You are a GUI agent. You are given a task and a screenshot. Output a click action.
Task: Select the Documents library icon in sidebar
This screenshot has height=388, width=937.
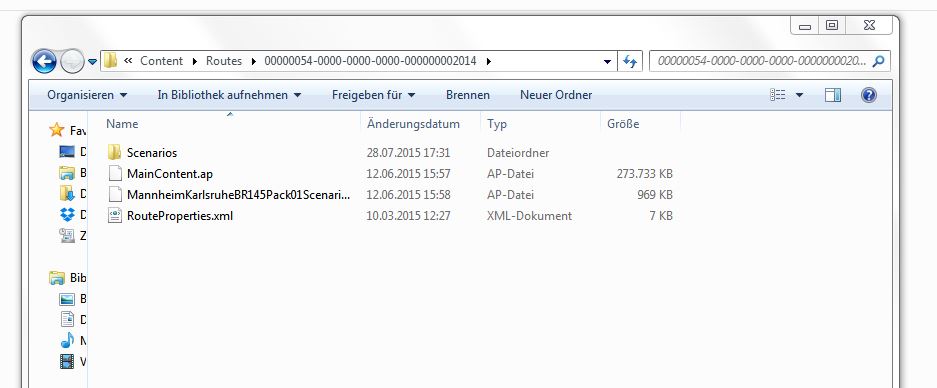pyautogui.click(x=67, y=319)
